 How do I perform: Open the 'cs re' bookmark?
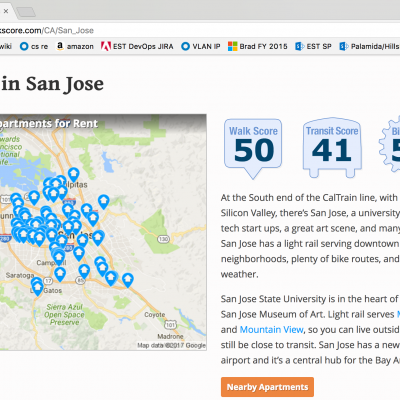[34, 46]
